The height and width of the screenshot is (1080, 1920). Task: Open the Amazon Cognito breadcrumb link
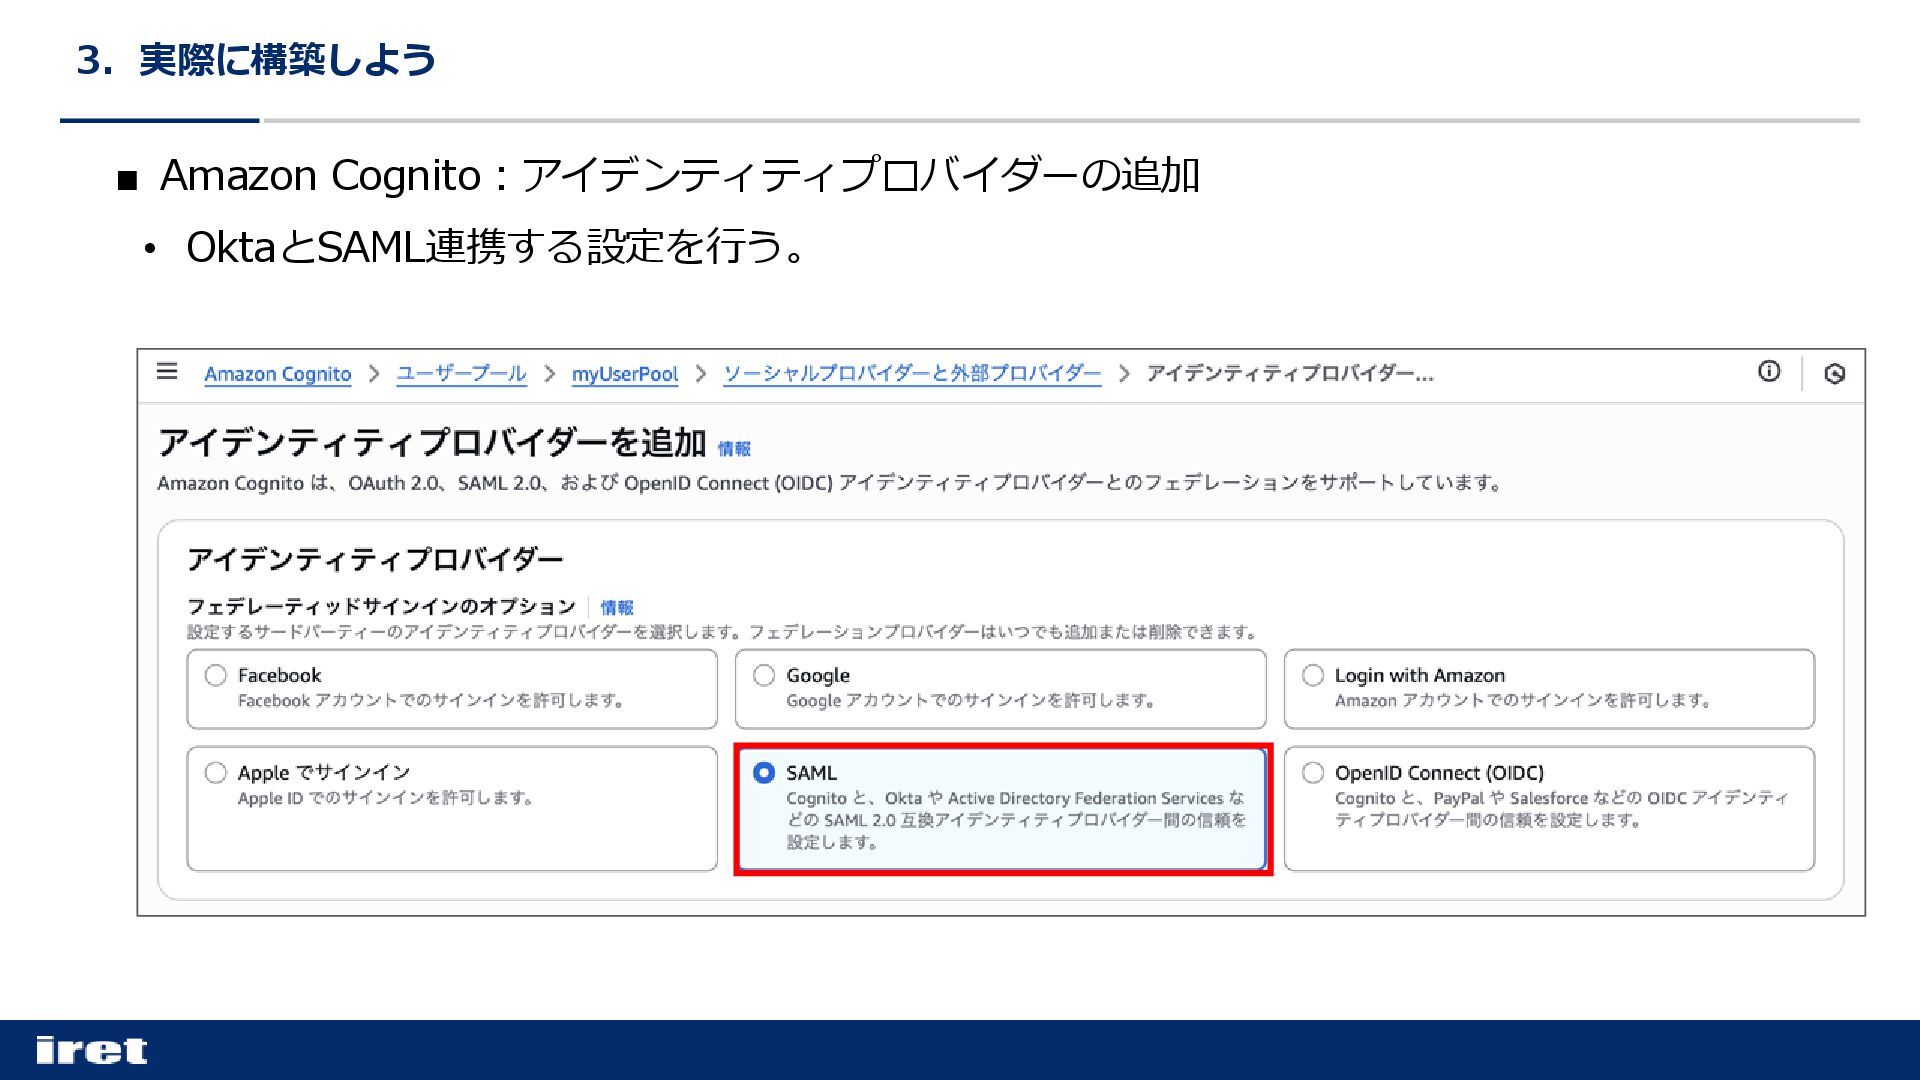tap(278, 374)
